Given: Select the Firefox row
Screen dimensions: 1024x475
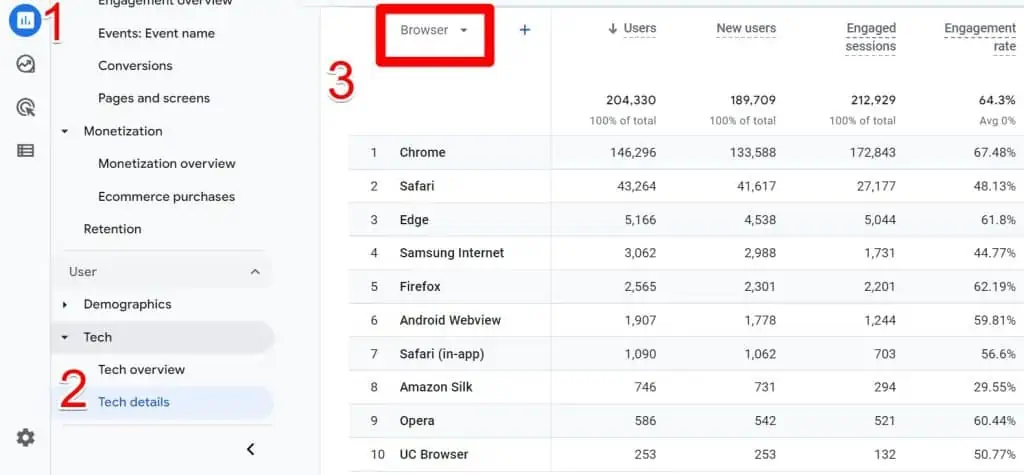Looking at the screenshot, I should click(x=686, y=287).
